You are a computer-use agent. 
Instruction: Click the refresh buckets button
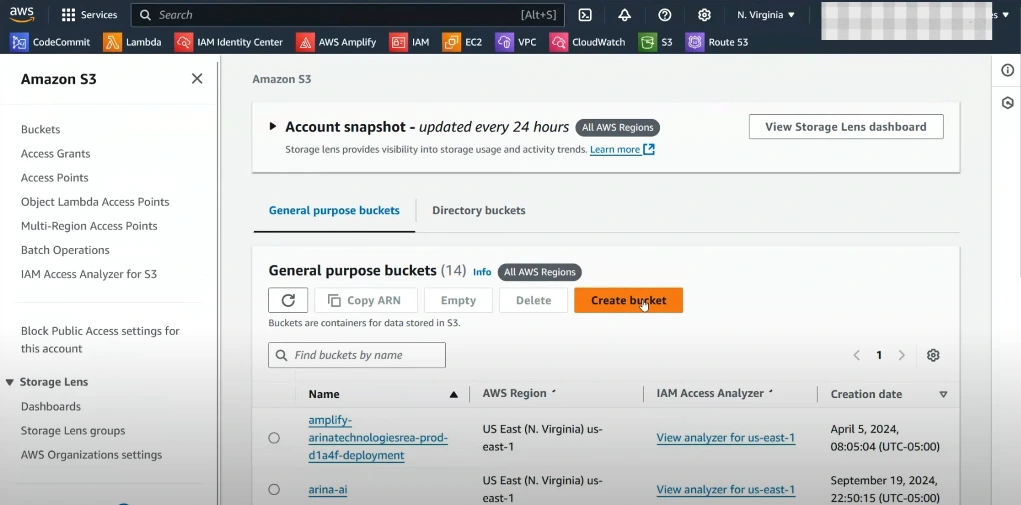(x=288, y=300)
